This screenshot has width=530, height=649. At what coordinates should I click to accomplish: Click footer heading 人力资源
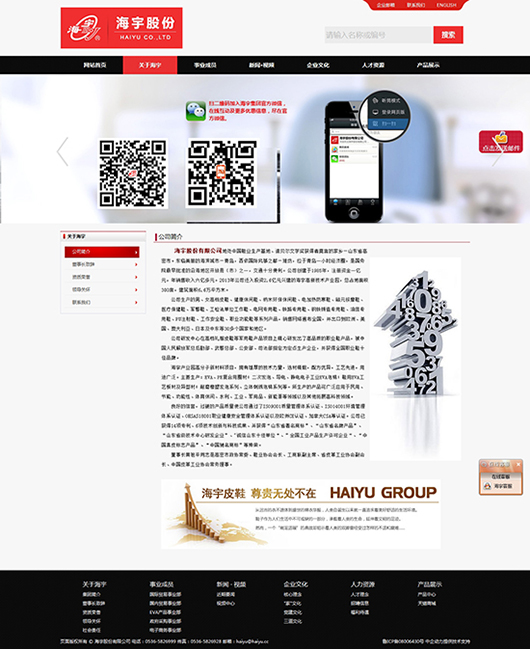[363, 584]
